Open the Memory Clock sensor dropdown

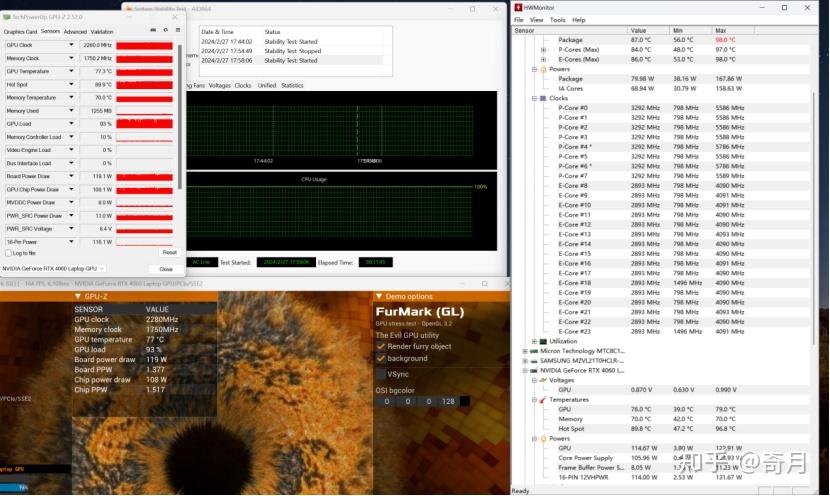[x=71, y=58]
